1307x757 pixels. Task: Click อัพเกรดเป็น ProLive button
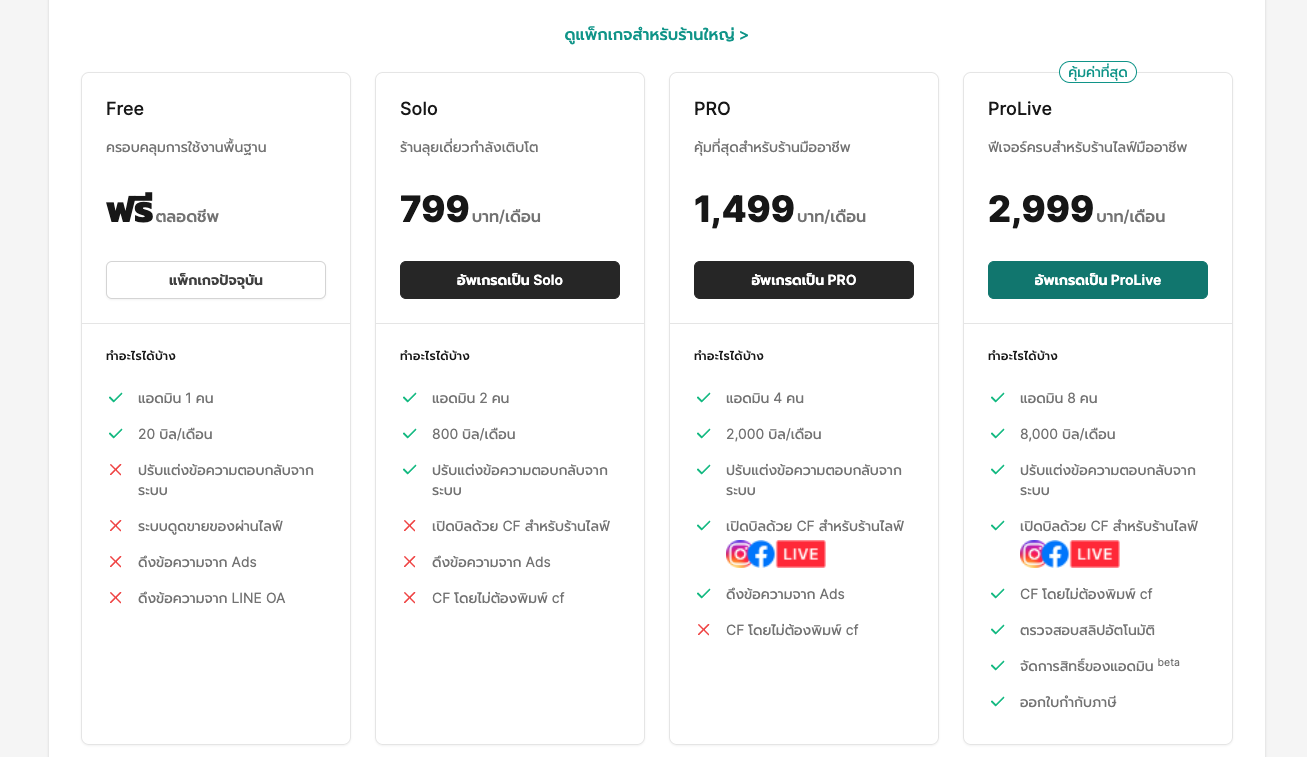tap(1098, 280)
